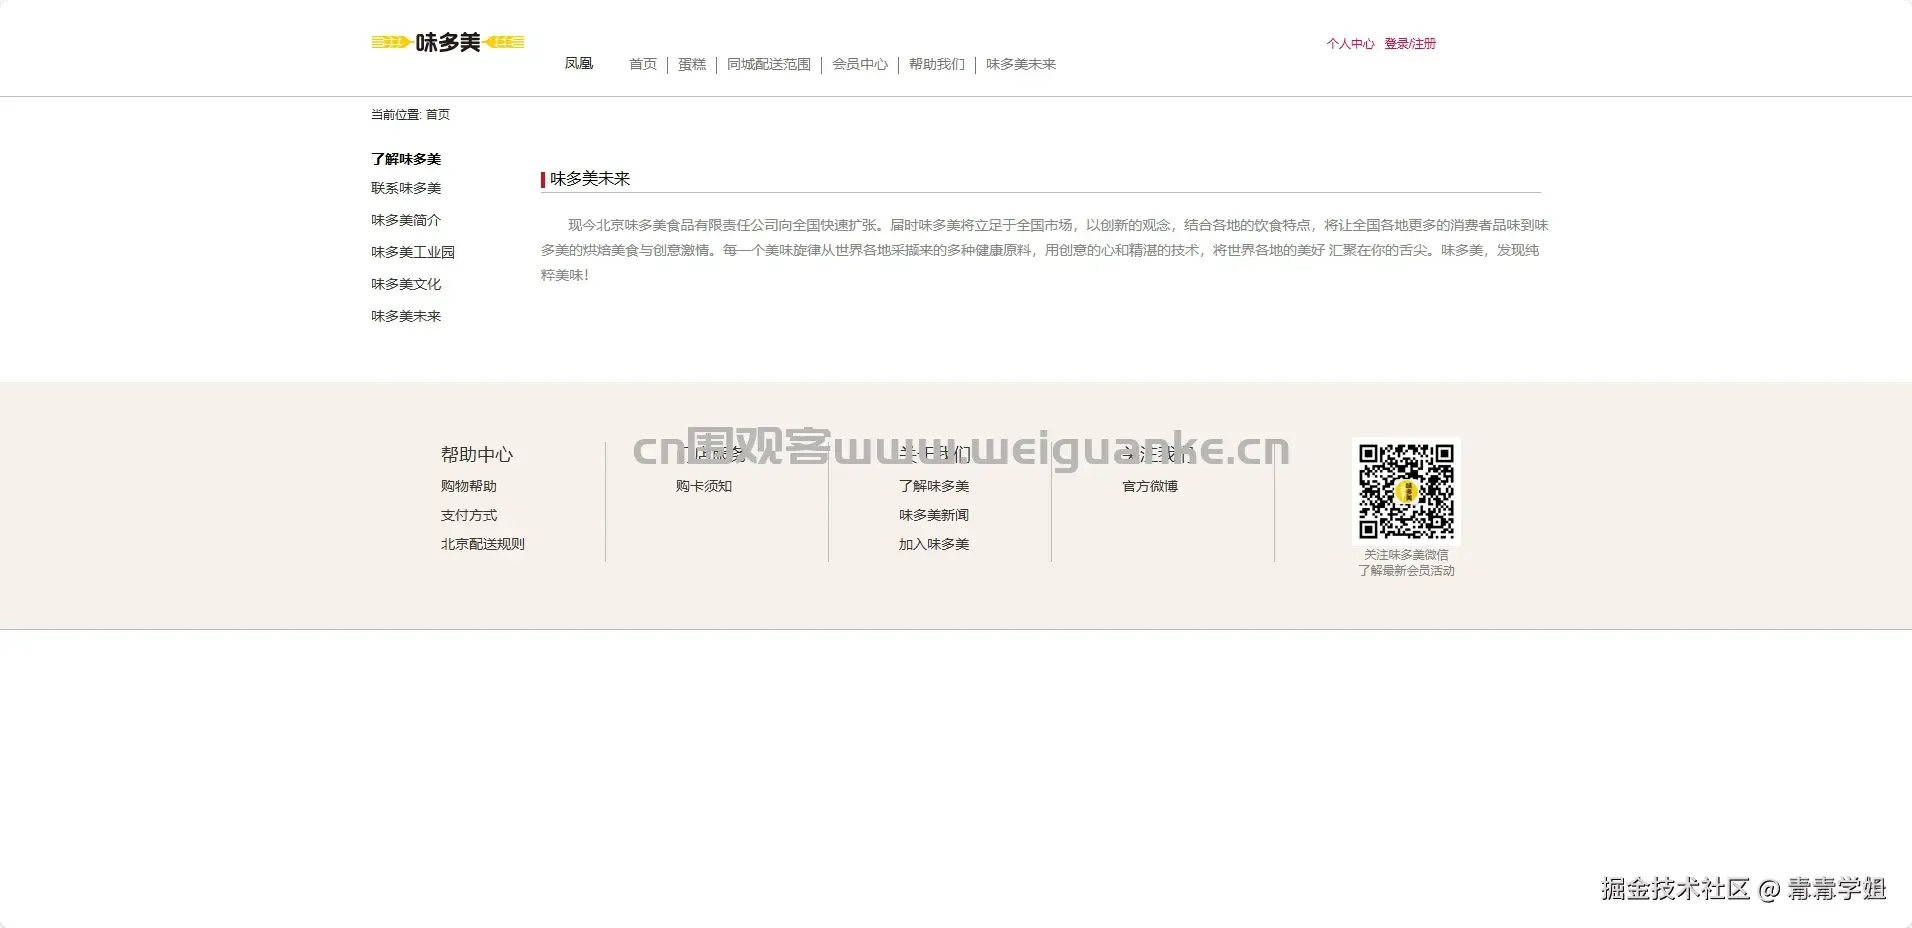Click the 了解最新会员活动 caption text
Viewport: 1912px width, 928px height.
pos(1406,571)
